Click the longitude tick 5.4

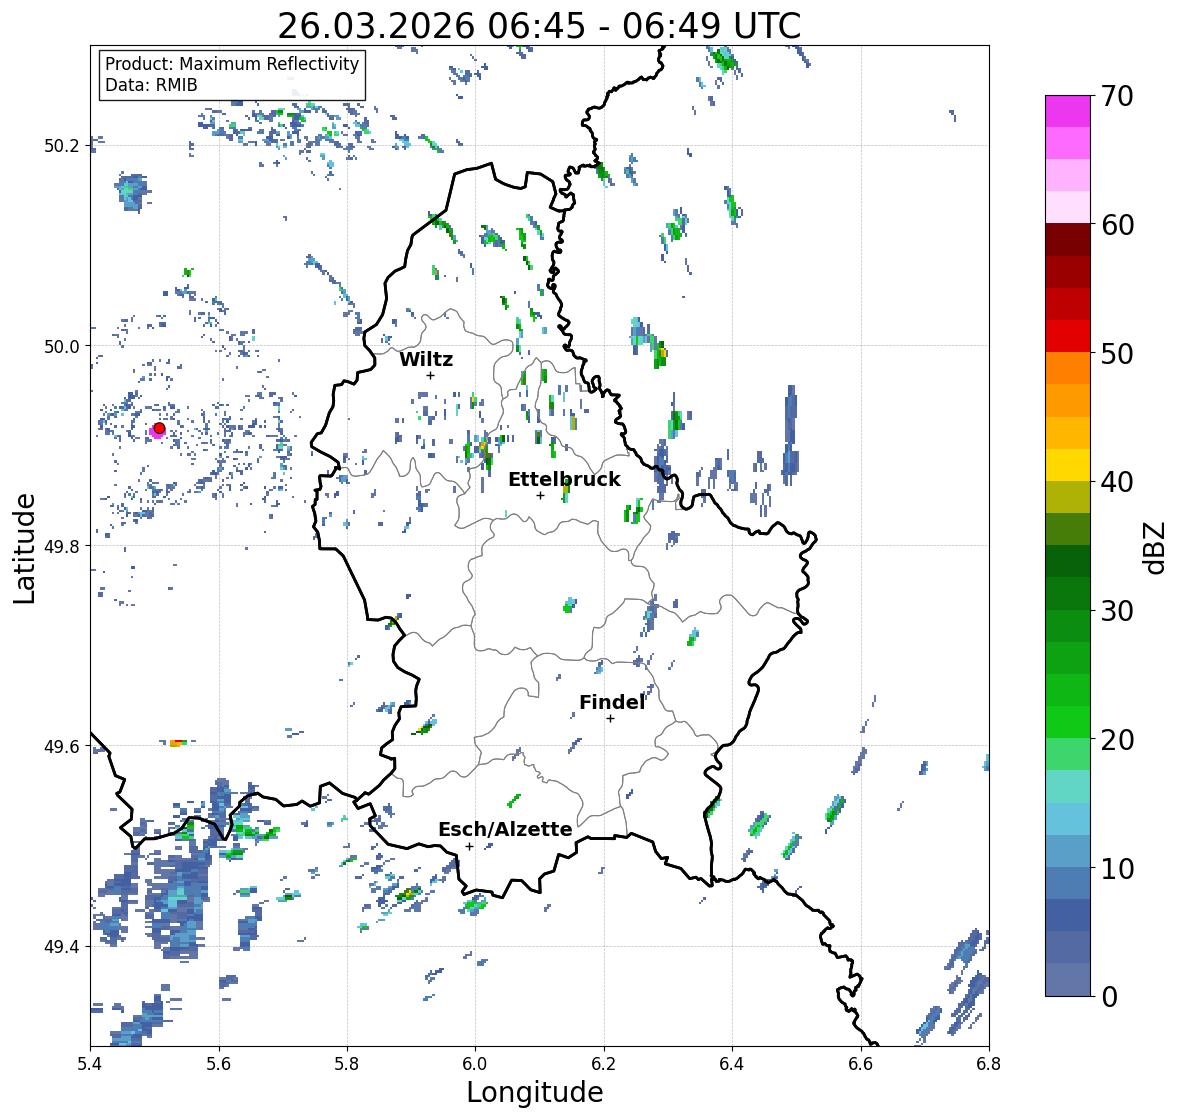click(90, 1064)
